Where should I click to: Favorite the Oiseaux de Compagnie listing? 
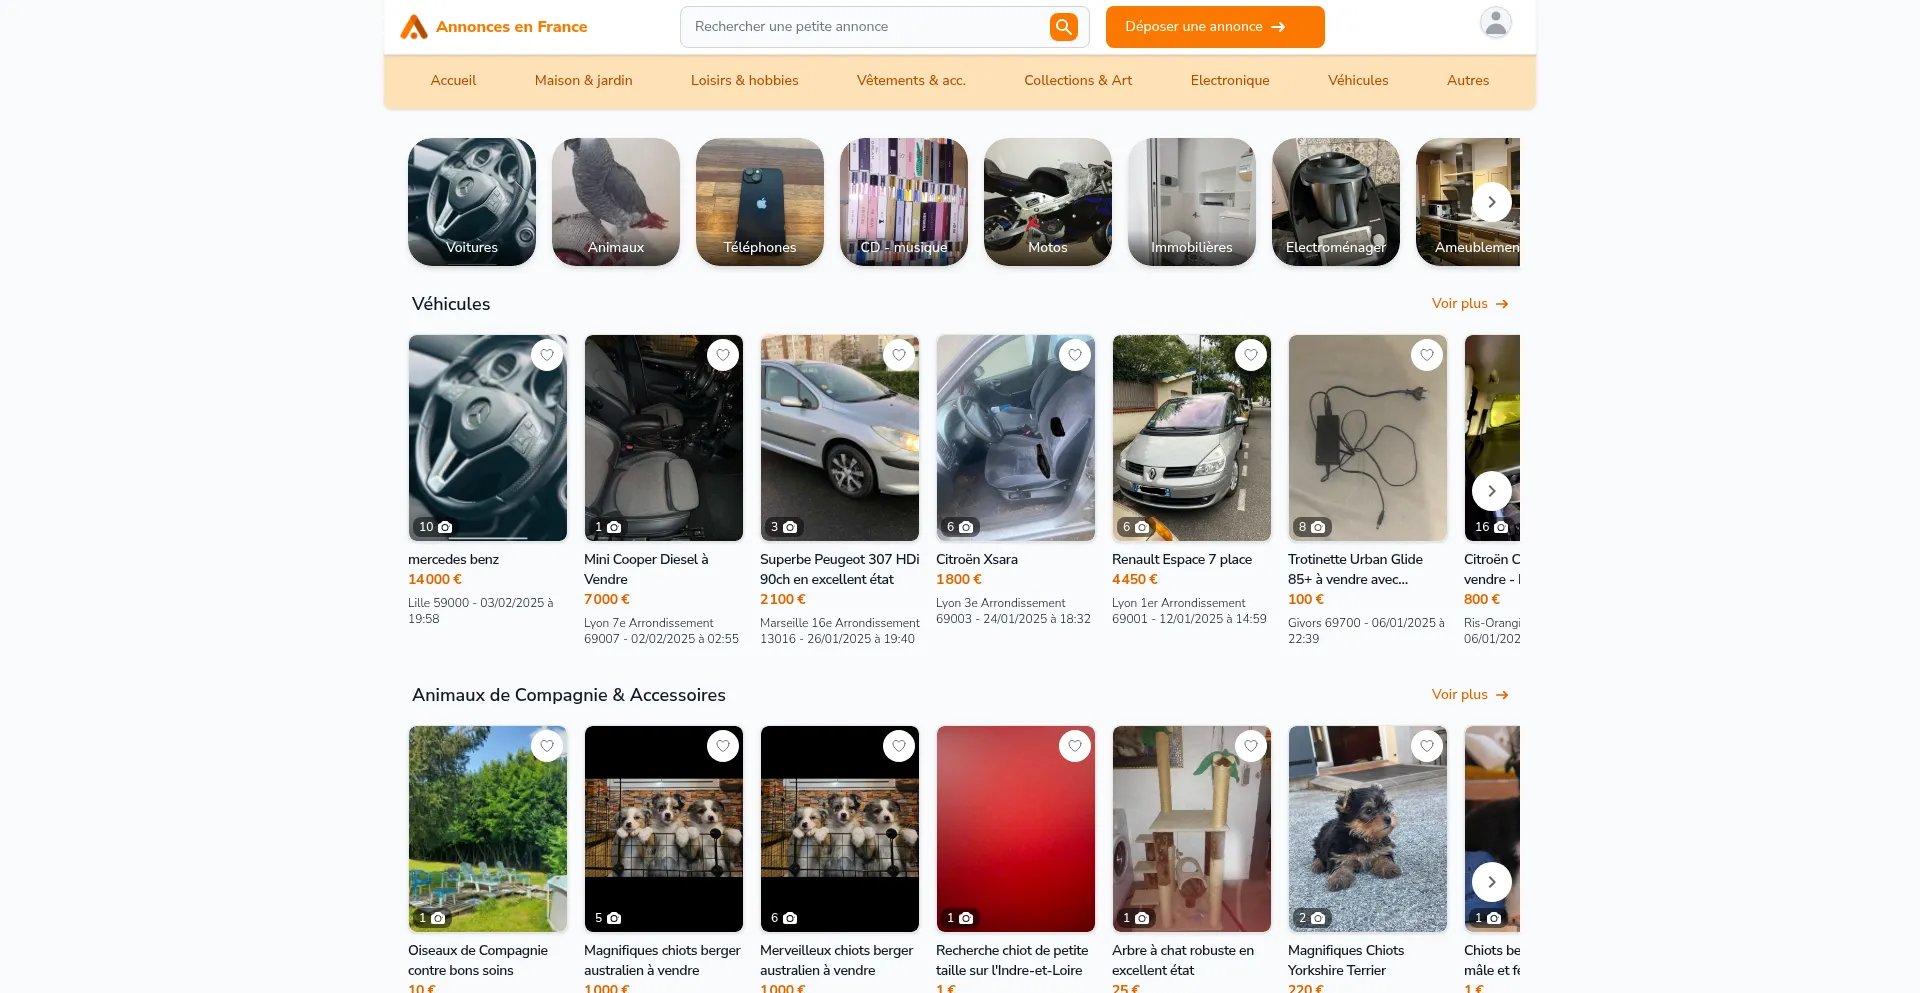[x=547, y=746]
